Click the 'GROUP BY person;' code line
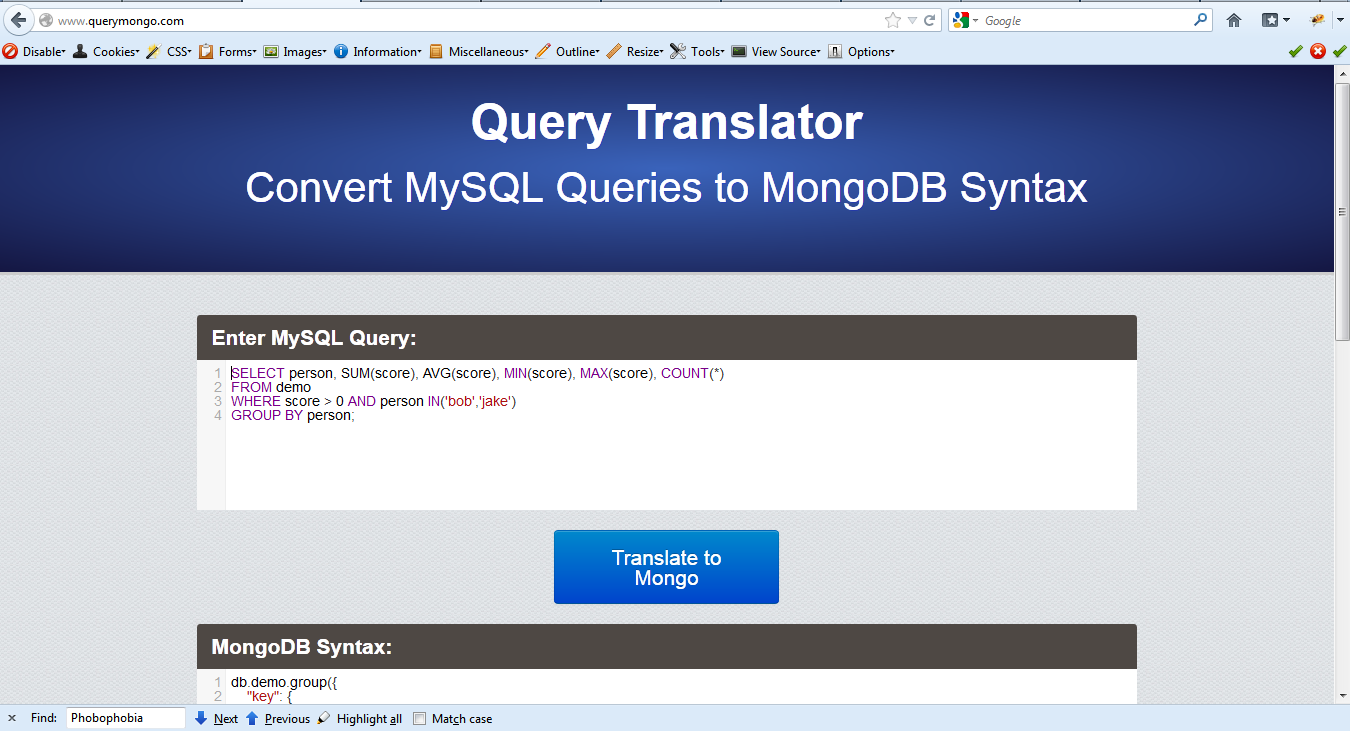This screenshot has width=1350, height=731. pos(293,415)
